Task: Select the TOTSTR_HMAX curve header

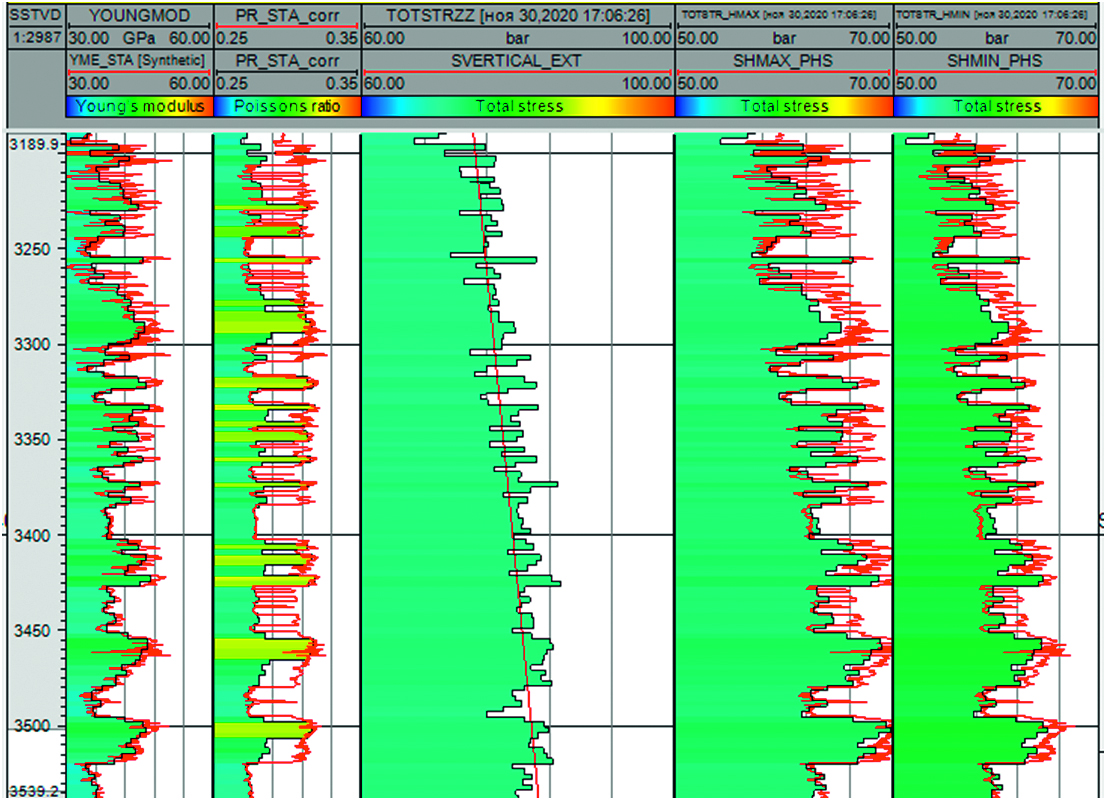Action: point(783,15)
